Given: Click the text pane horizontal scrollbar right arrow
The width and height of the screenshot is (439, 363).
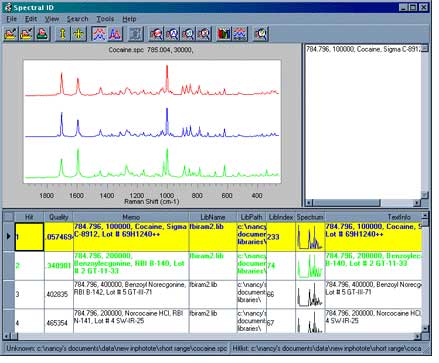Looking at the screenshot, I should point(418,203).
